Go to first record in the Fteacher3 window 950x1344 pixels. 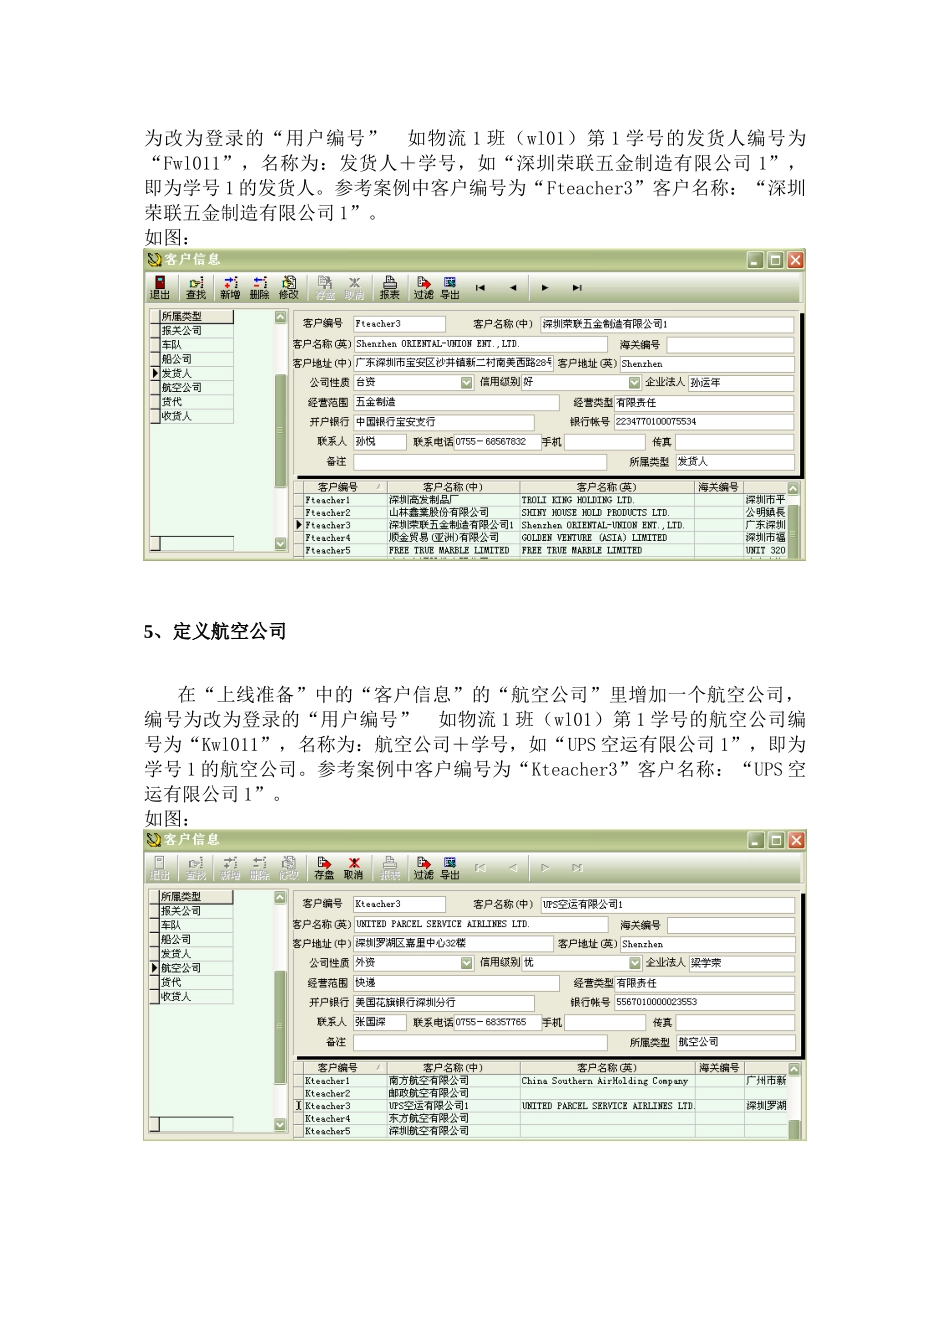pos(481,287)
